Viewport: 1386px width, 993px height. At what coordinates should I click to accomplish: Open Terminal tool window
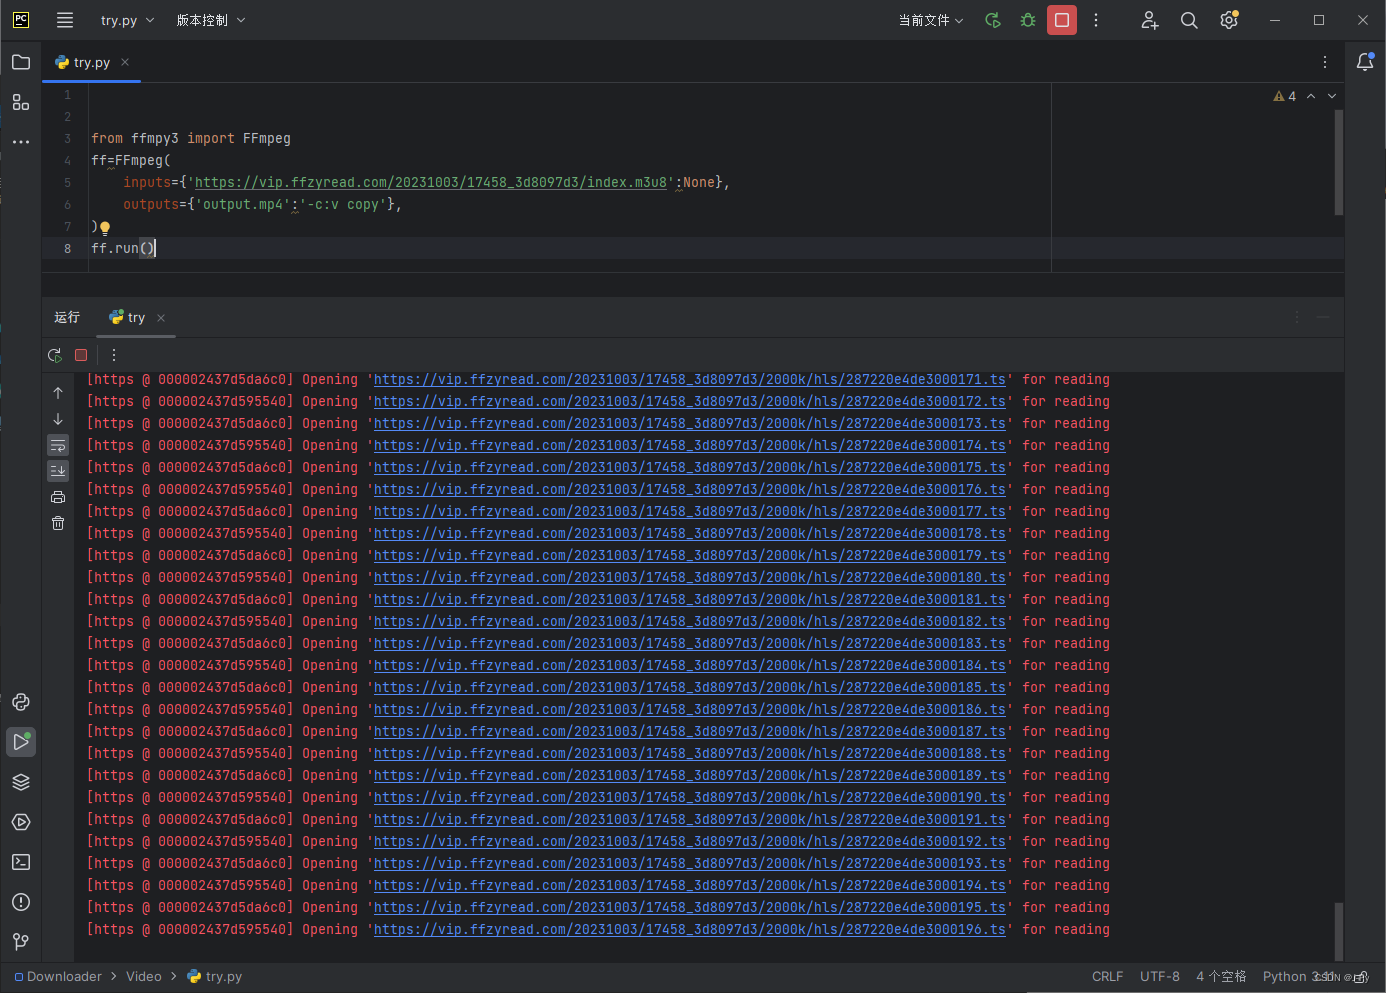click(x=21, y=862)
